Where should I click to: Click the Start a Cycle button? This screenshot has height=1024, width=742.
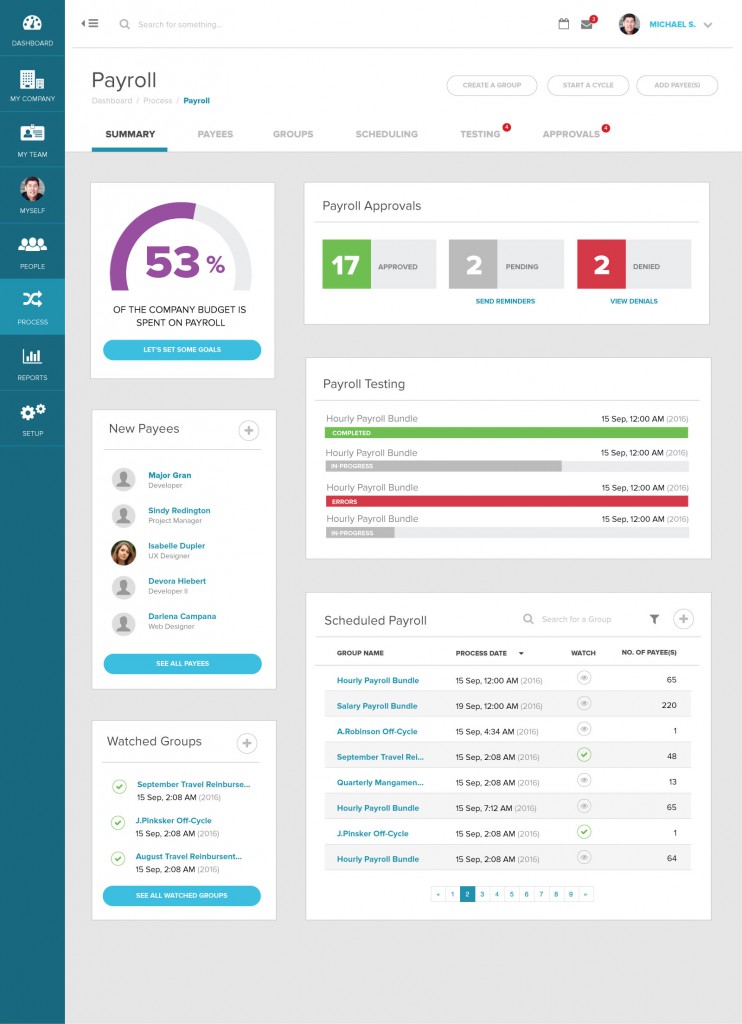[588, 86]
